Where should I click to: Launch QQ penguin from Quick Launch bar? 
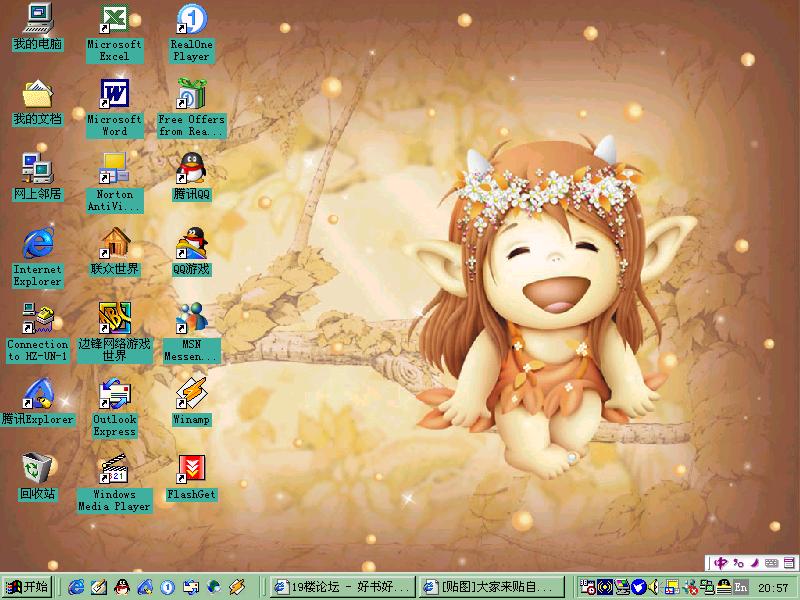(x=121, y=587)
